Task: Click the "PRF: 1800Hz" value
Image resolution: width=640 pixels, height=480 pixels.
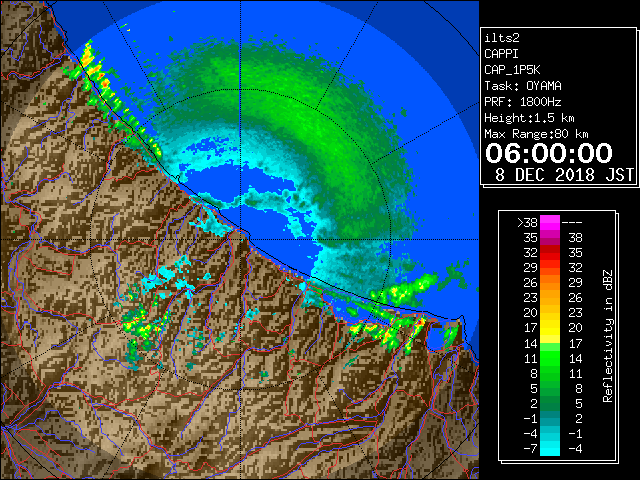Action: pyautogui.click(x=523, y=102)
